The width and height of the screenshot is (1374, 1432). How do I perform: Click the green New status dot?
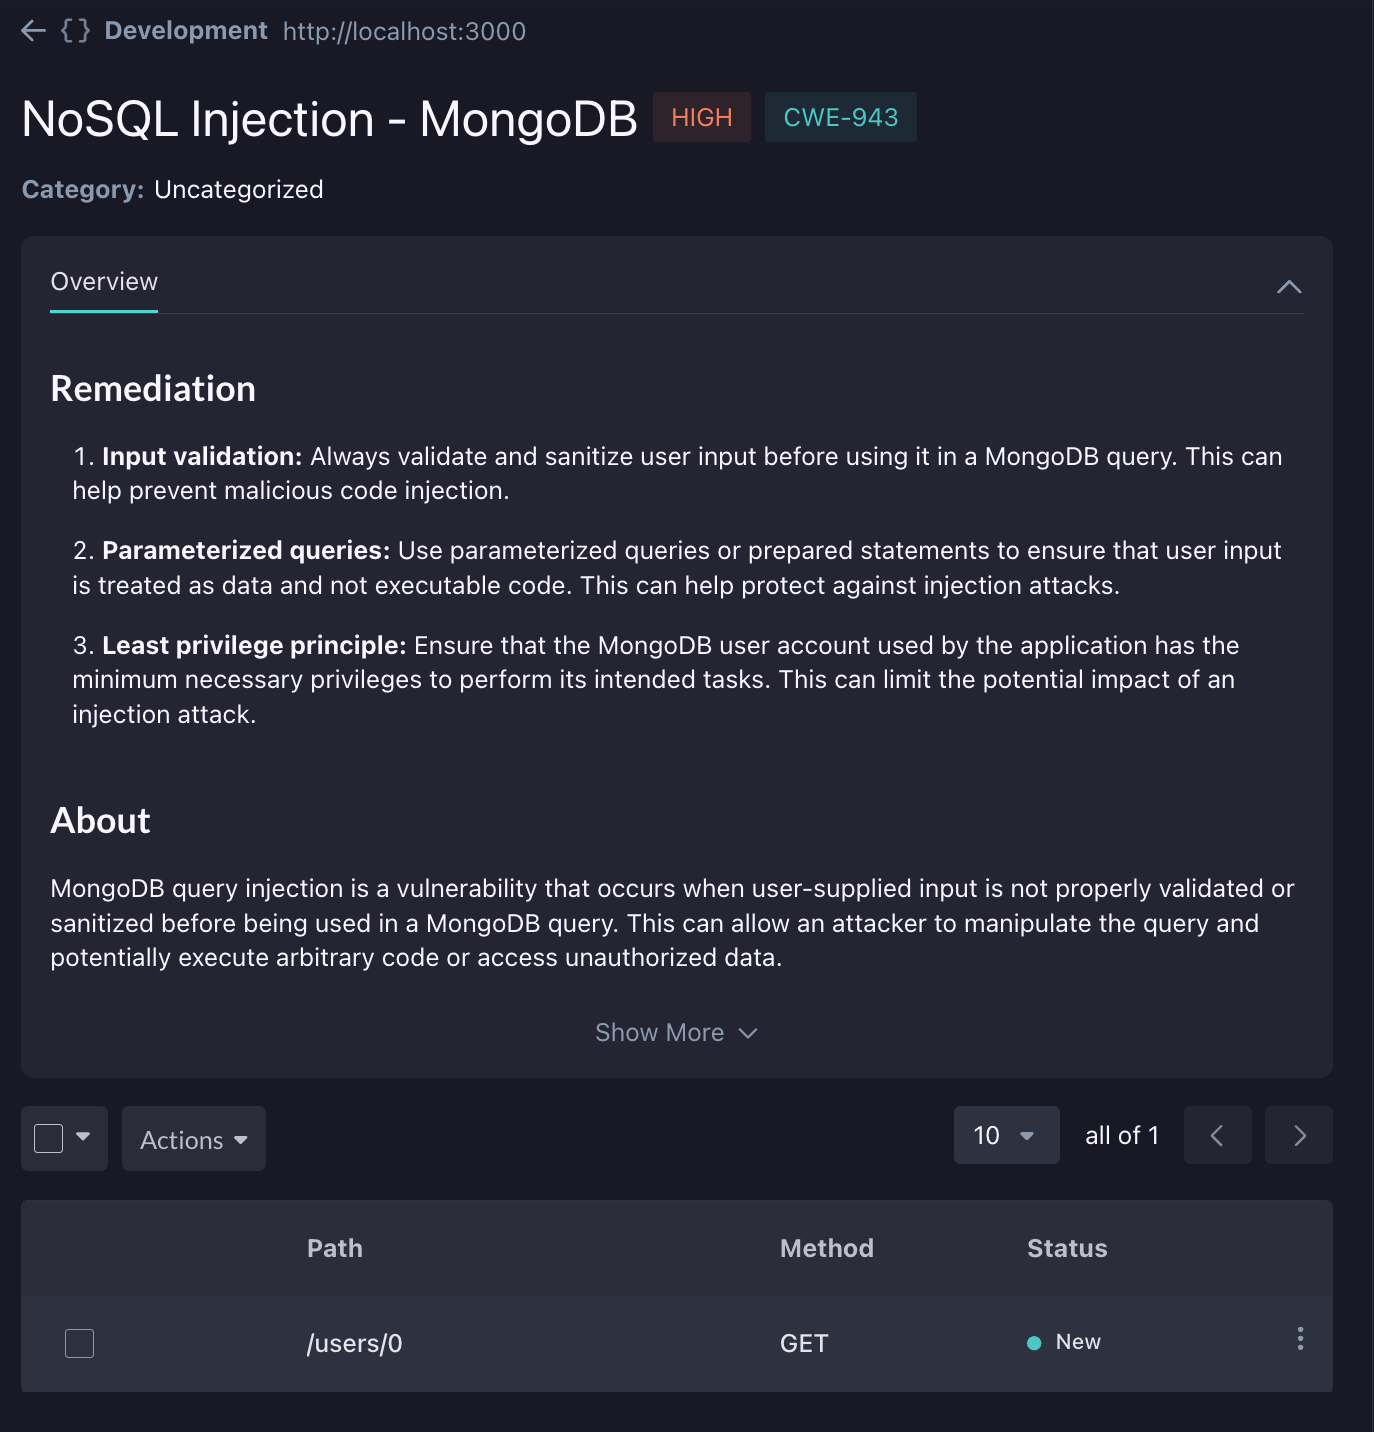click(x=1034, y=1343)
